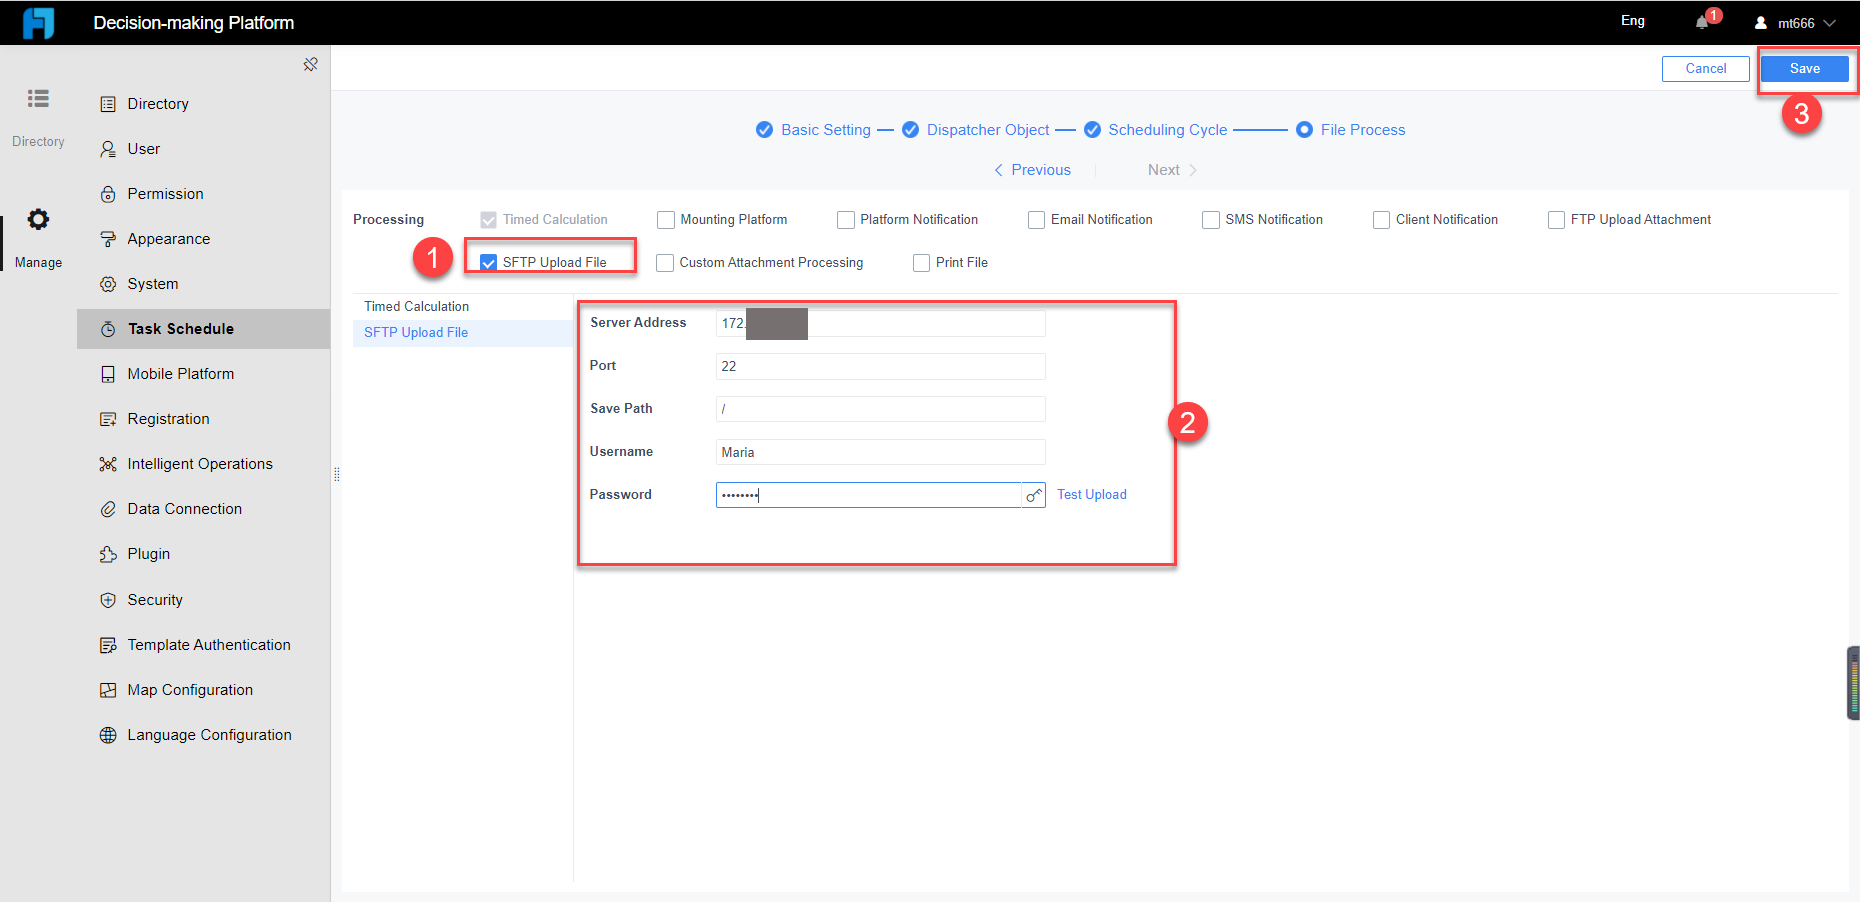Save the task schedule configuration
Viewport: 1860px width, 902px height.
pos(1804,68)
